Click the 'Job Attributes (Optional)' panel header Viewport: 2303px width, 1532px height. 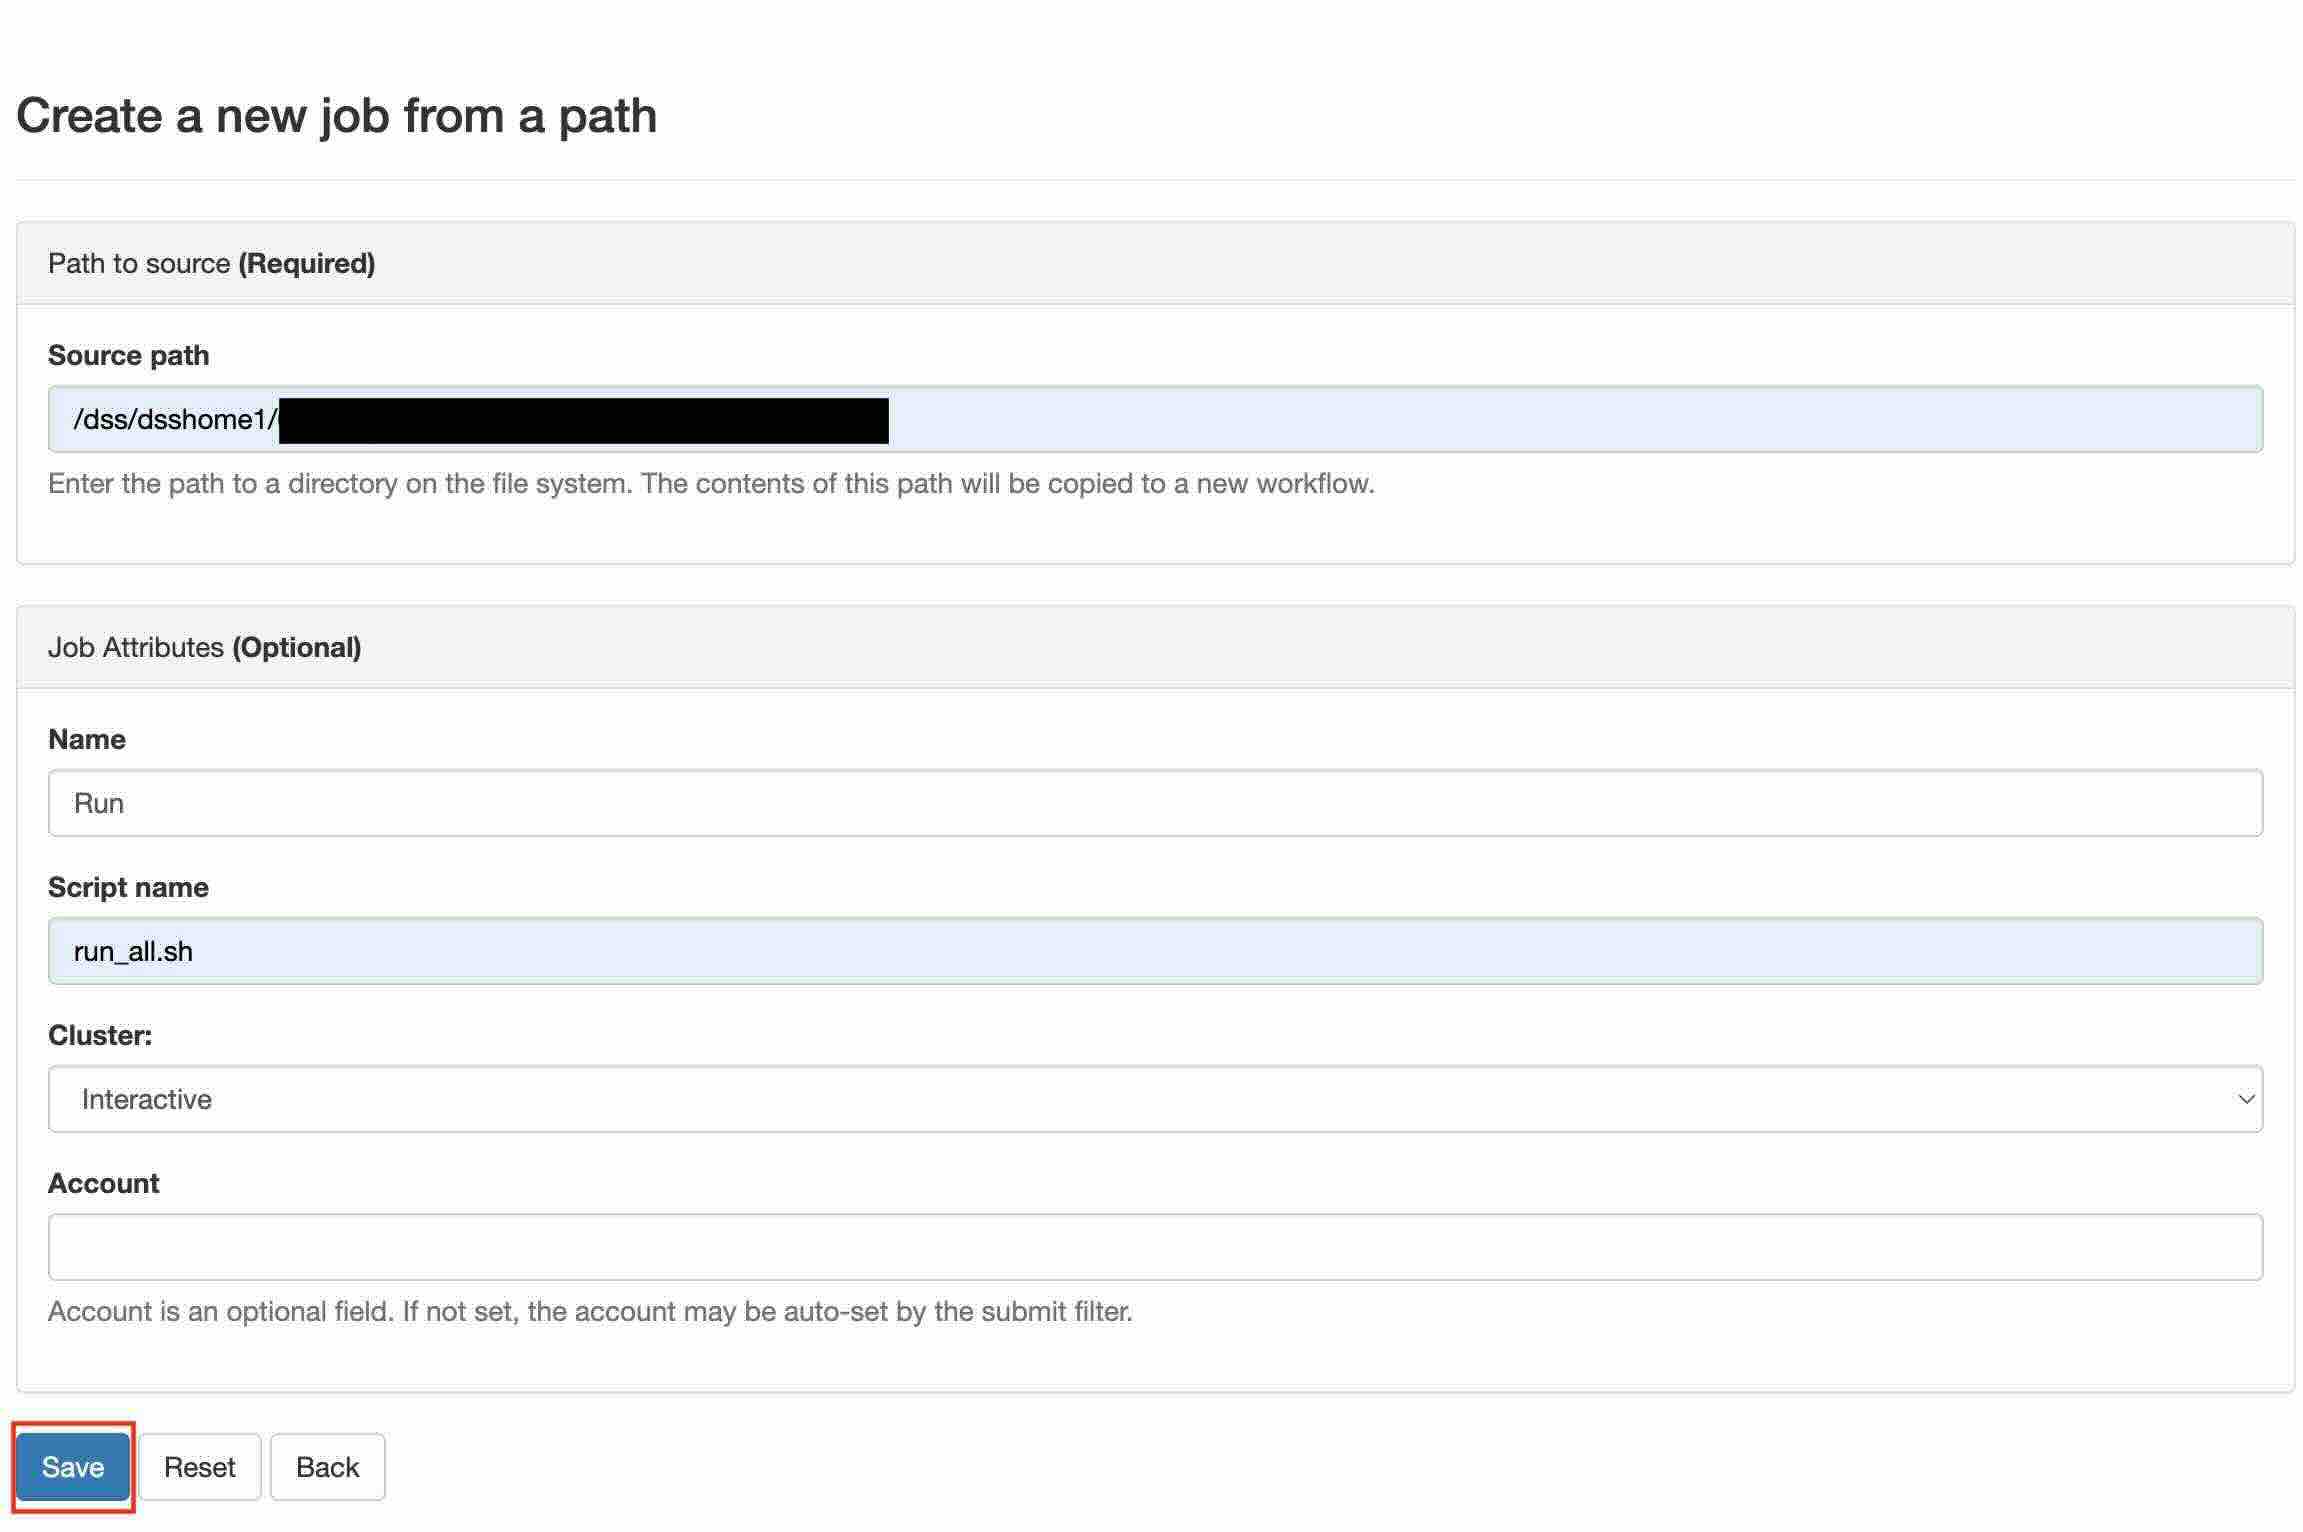pyautogui.click(x=205, y=647)
